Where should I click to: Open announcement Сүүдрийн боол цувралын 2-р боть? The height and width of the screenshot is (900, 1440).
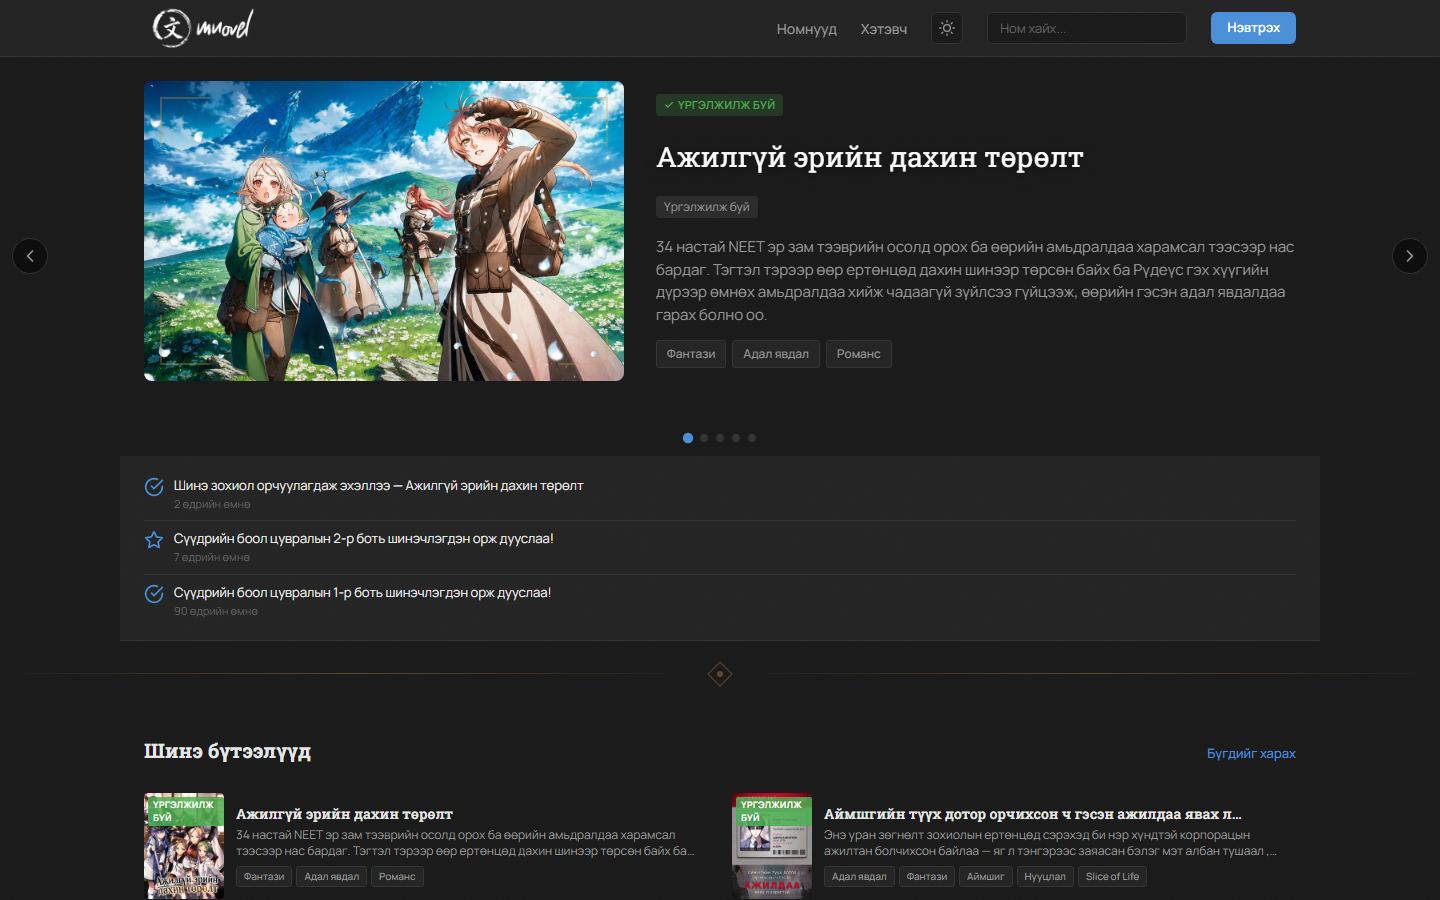(363, 539)
